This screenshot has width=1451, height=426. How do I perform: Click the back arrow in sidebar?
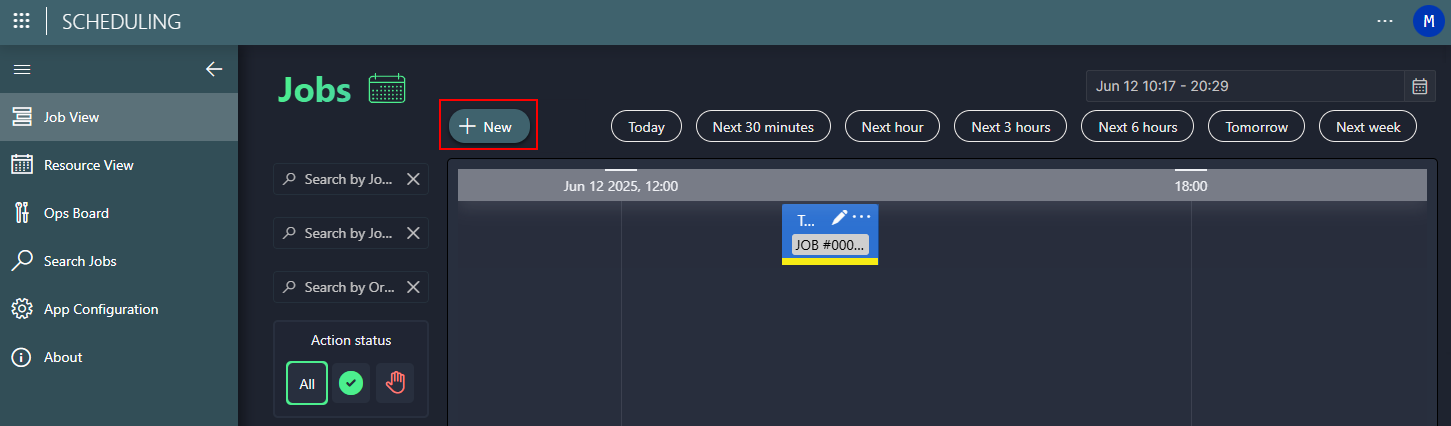click(x=214, y=69)
